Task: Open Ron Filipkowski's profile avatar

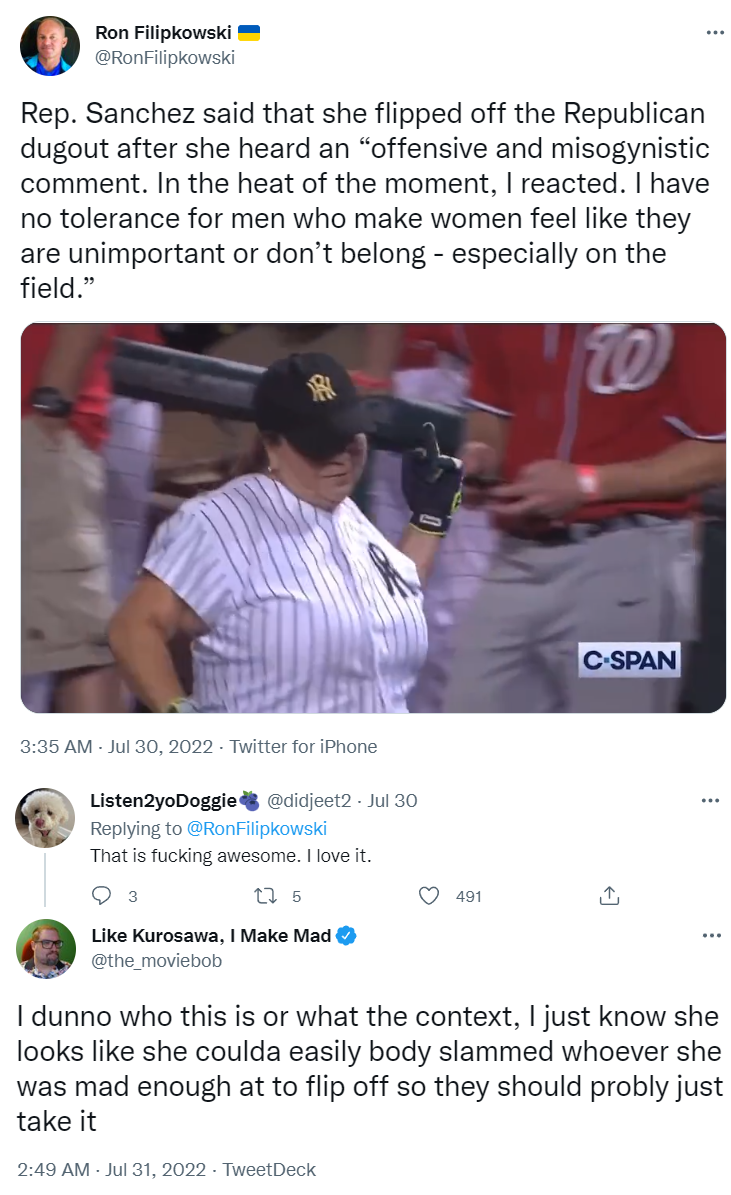Action: click(x=49, y=46)
